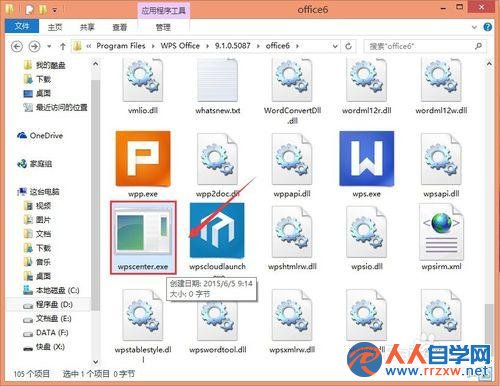Select the whatsnew.txt file icon
The height and width of the screenshot is (386, 500).
[x=217, y=80]
